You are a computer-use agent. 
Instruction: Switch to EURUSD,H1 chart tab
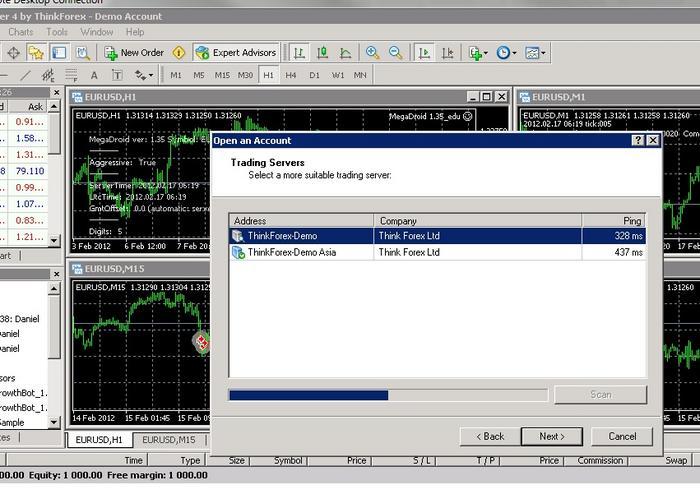(x=99, y=440)
